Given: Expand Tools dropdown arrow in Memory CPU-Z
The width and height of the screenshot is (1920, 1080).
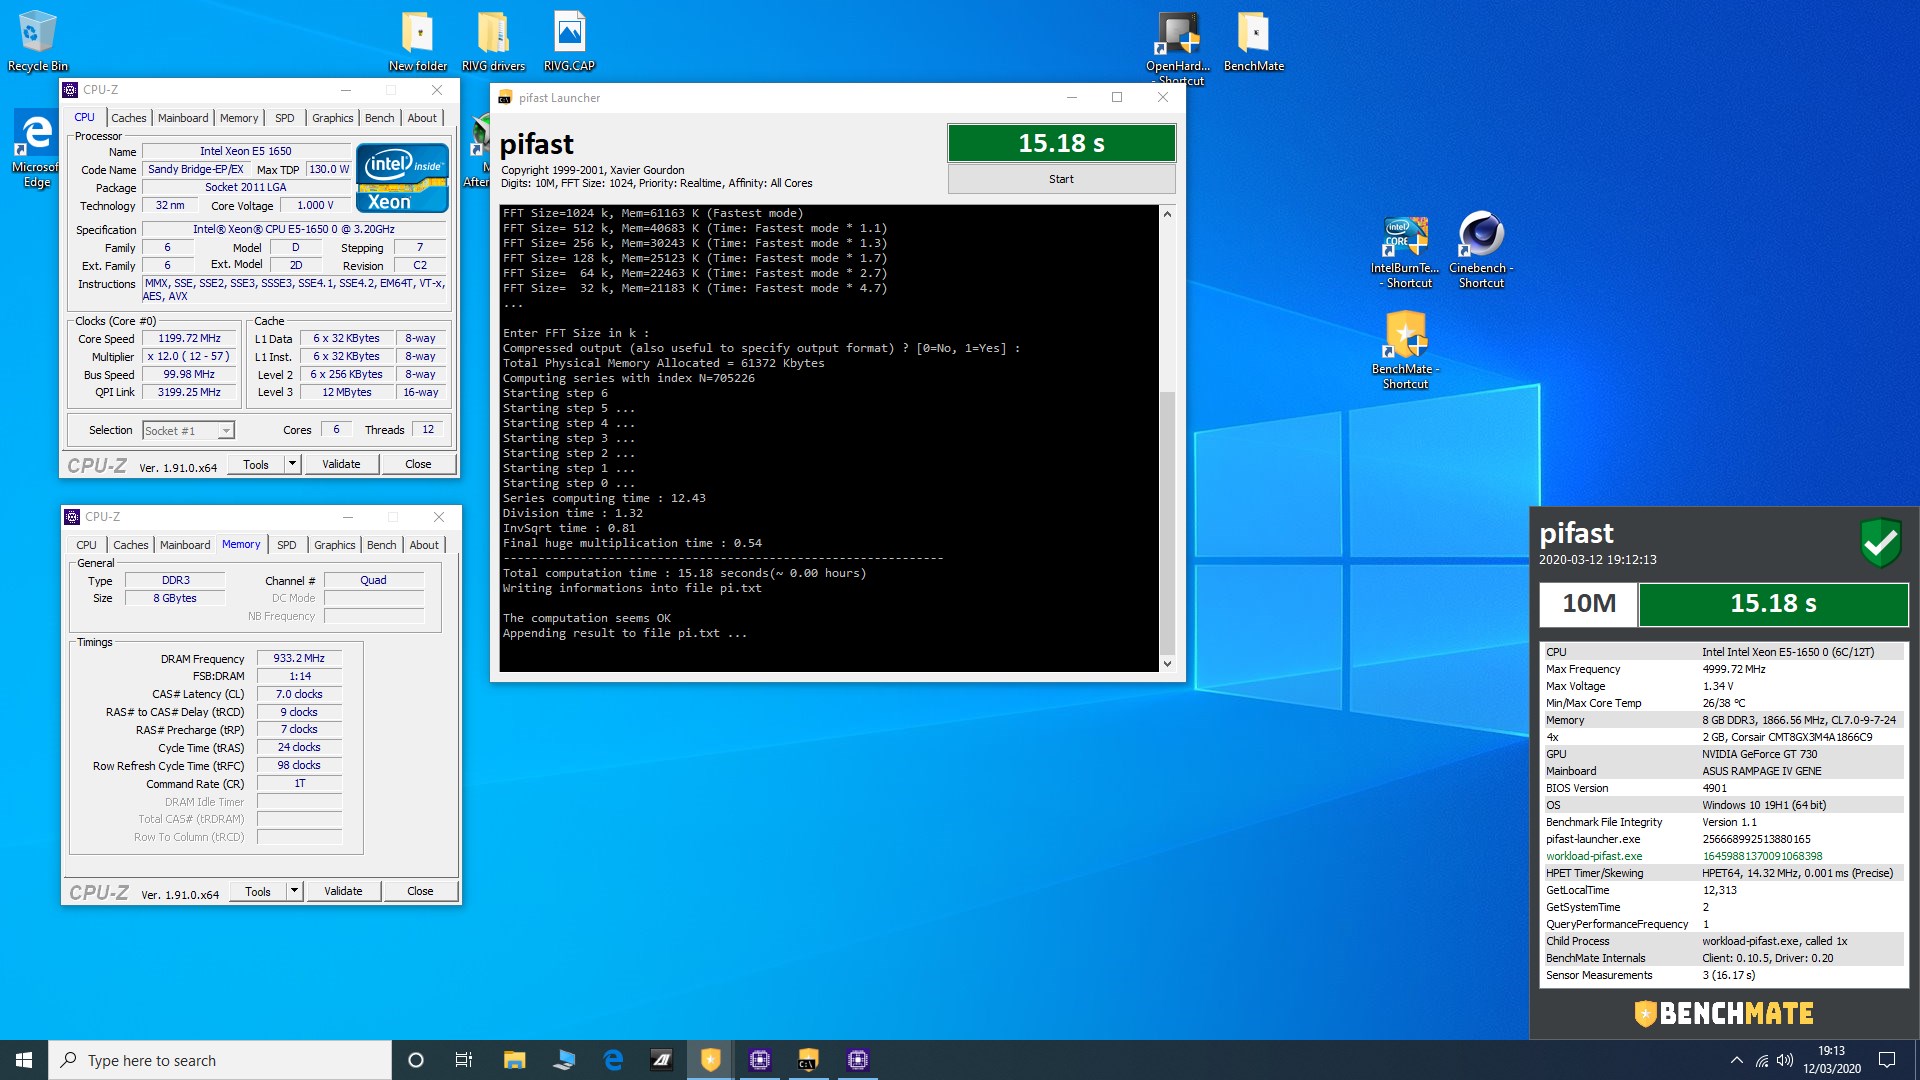Looking at the screenshot, I should (x=294, y=891).
